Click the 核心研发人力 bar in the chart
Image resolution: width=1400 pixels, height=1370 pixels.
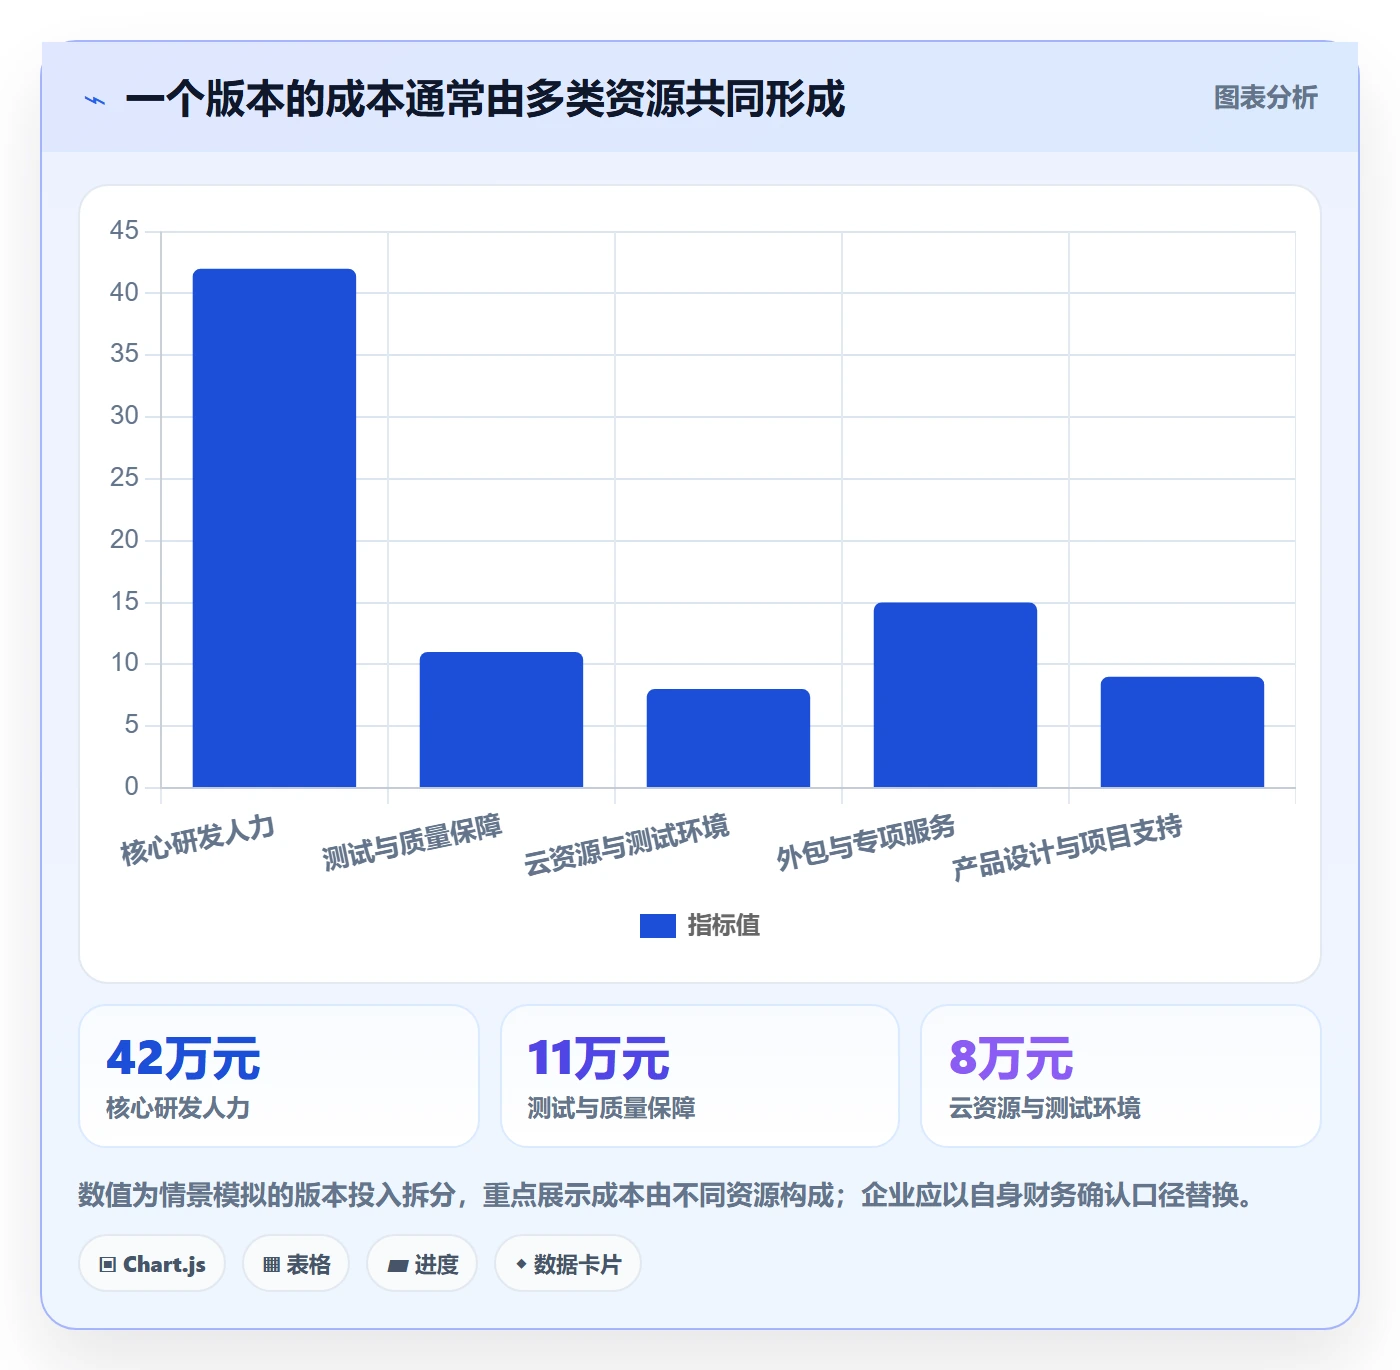pyautogui.click(x=274, y=528)
